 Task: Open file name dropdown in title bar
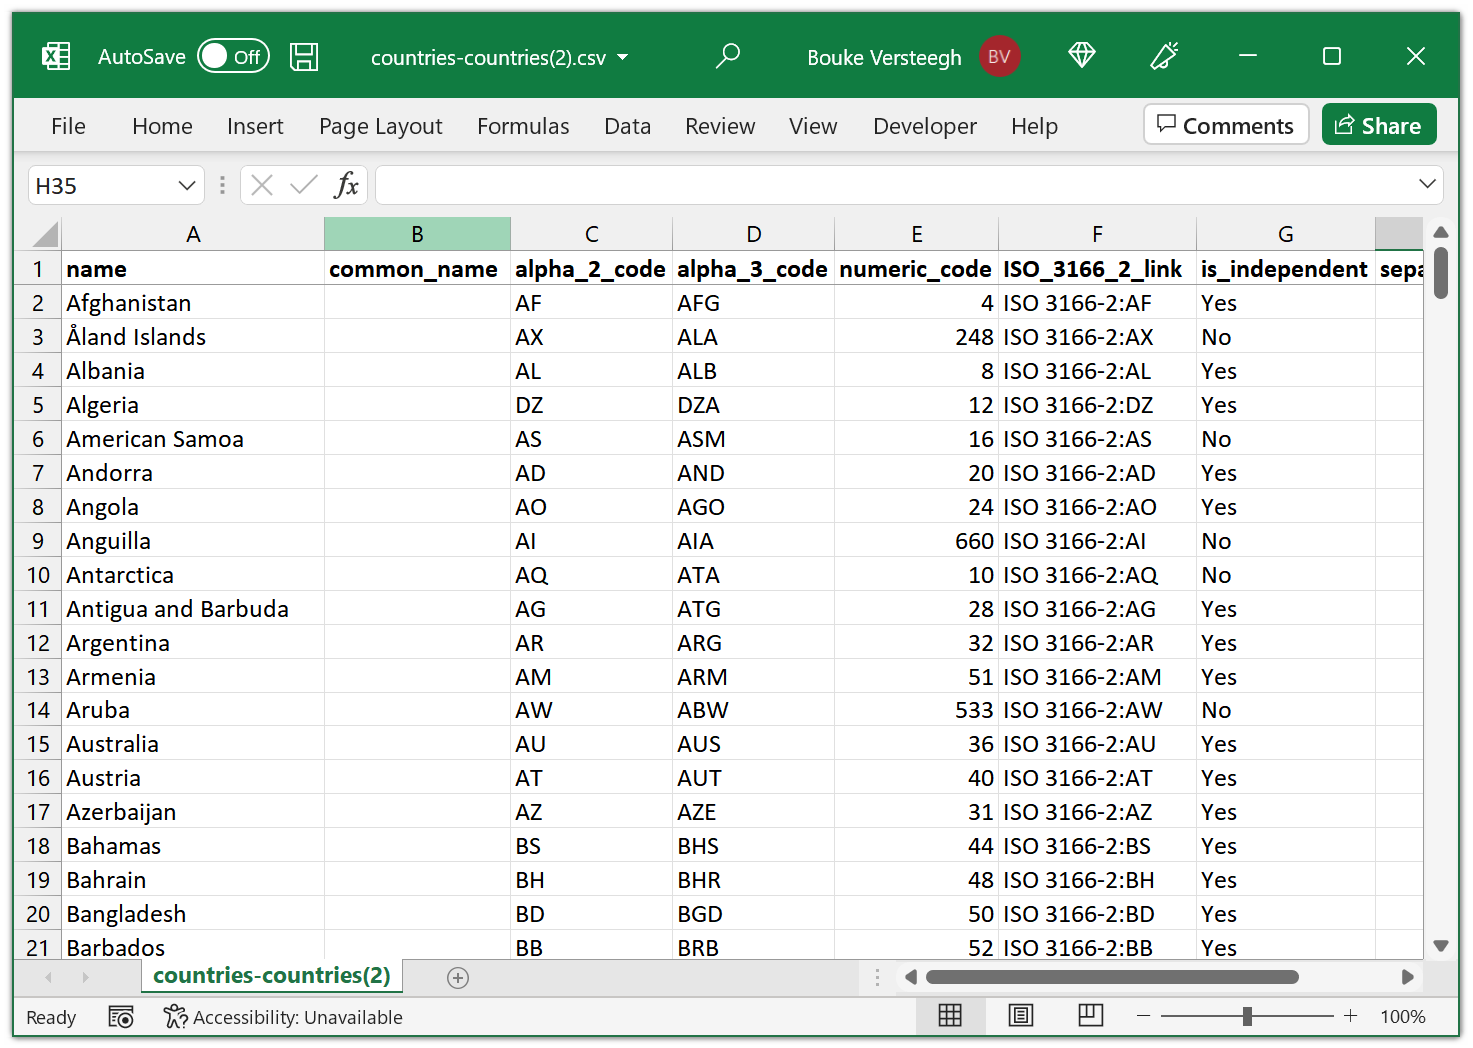(623, 57)
